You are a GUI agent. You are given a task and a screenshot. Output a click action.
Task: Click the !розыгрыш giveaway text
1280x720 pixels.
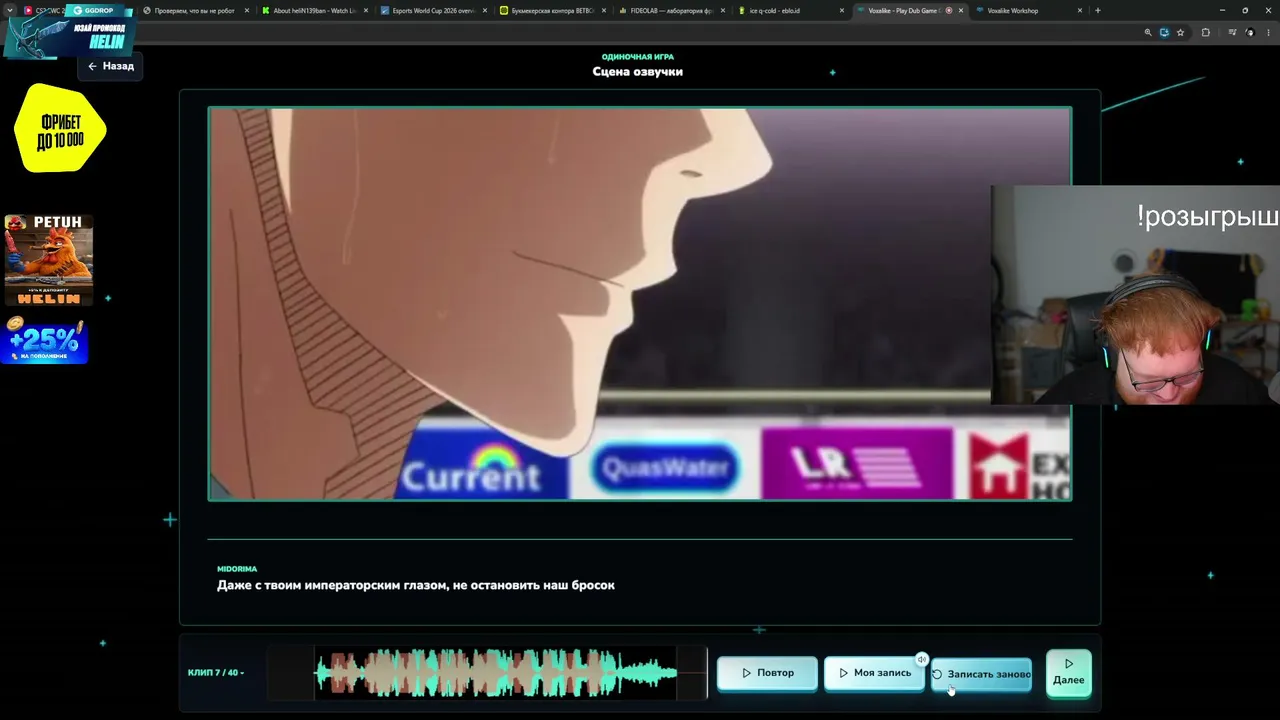[1207, 217]
